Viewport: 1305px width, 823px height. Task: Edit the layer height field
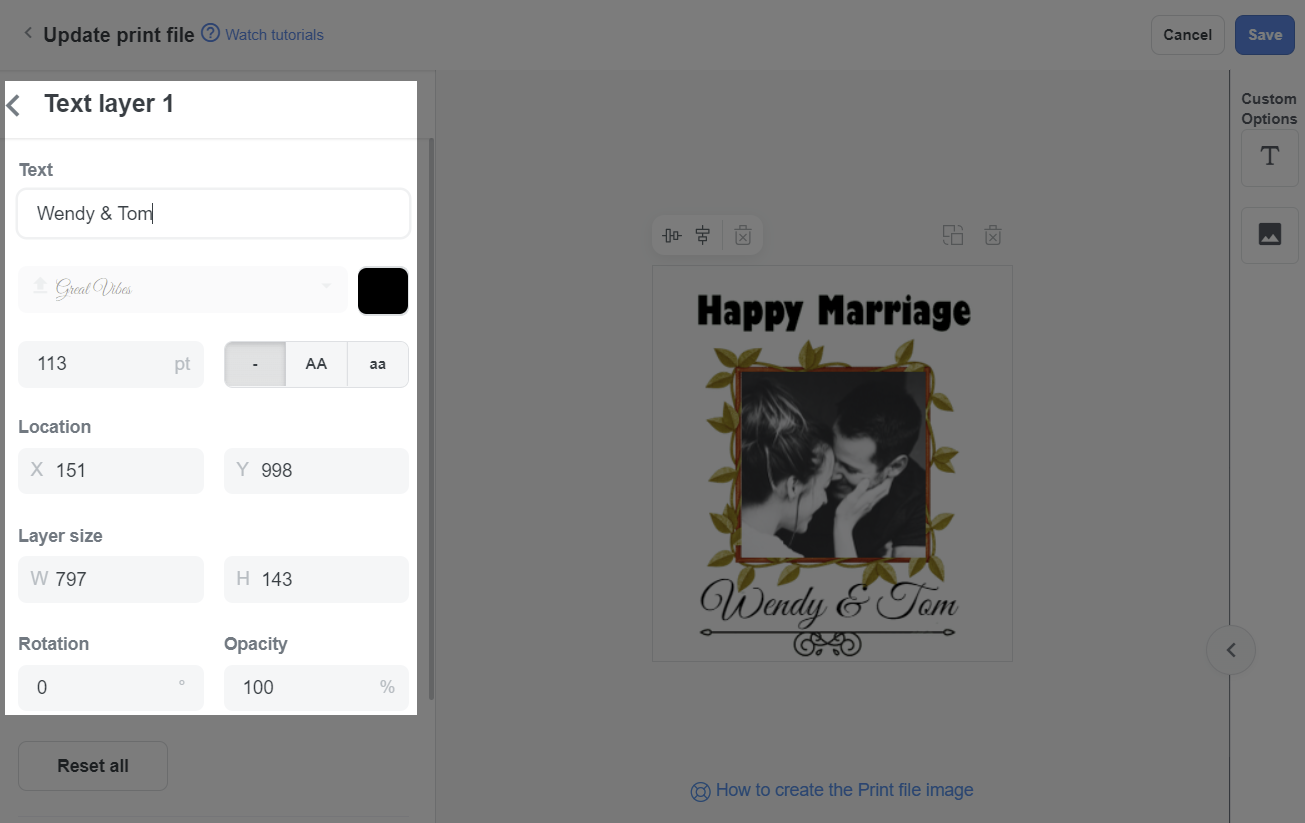(316, 579)
